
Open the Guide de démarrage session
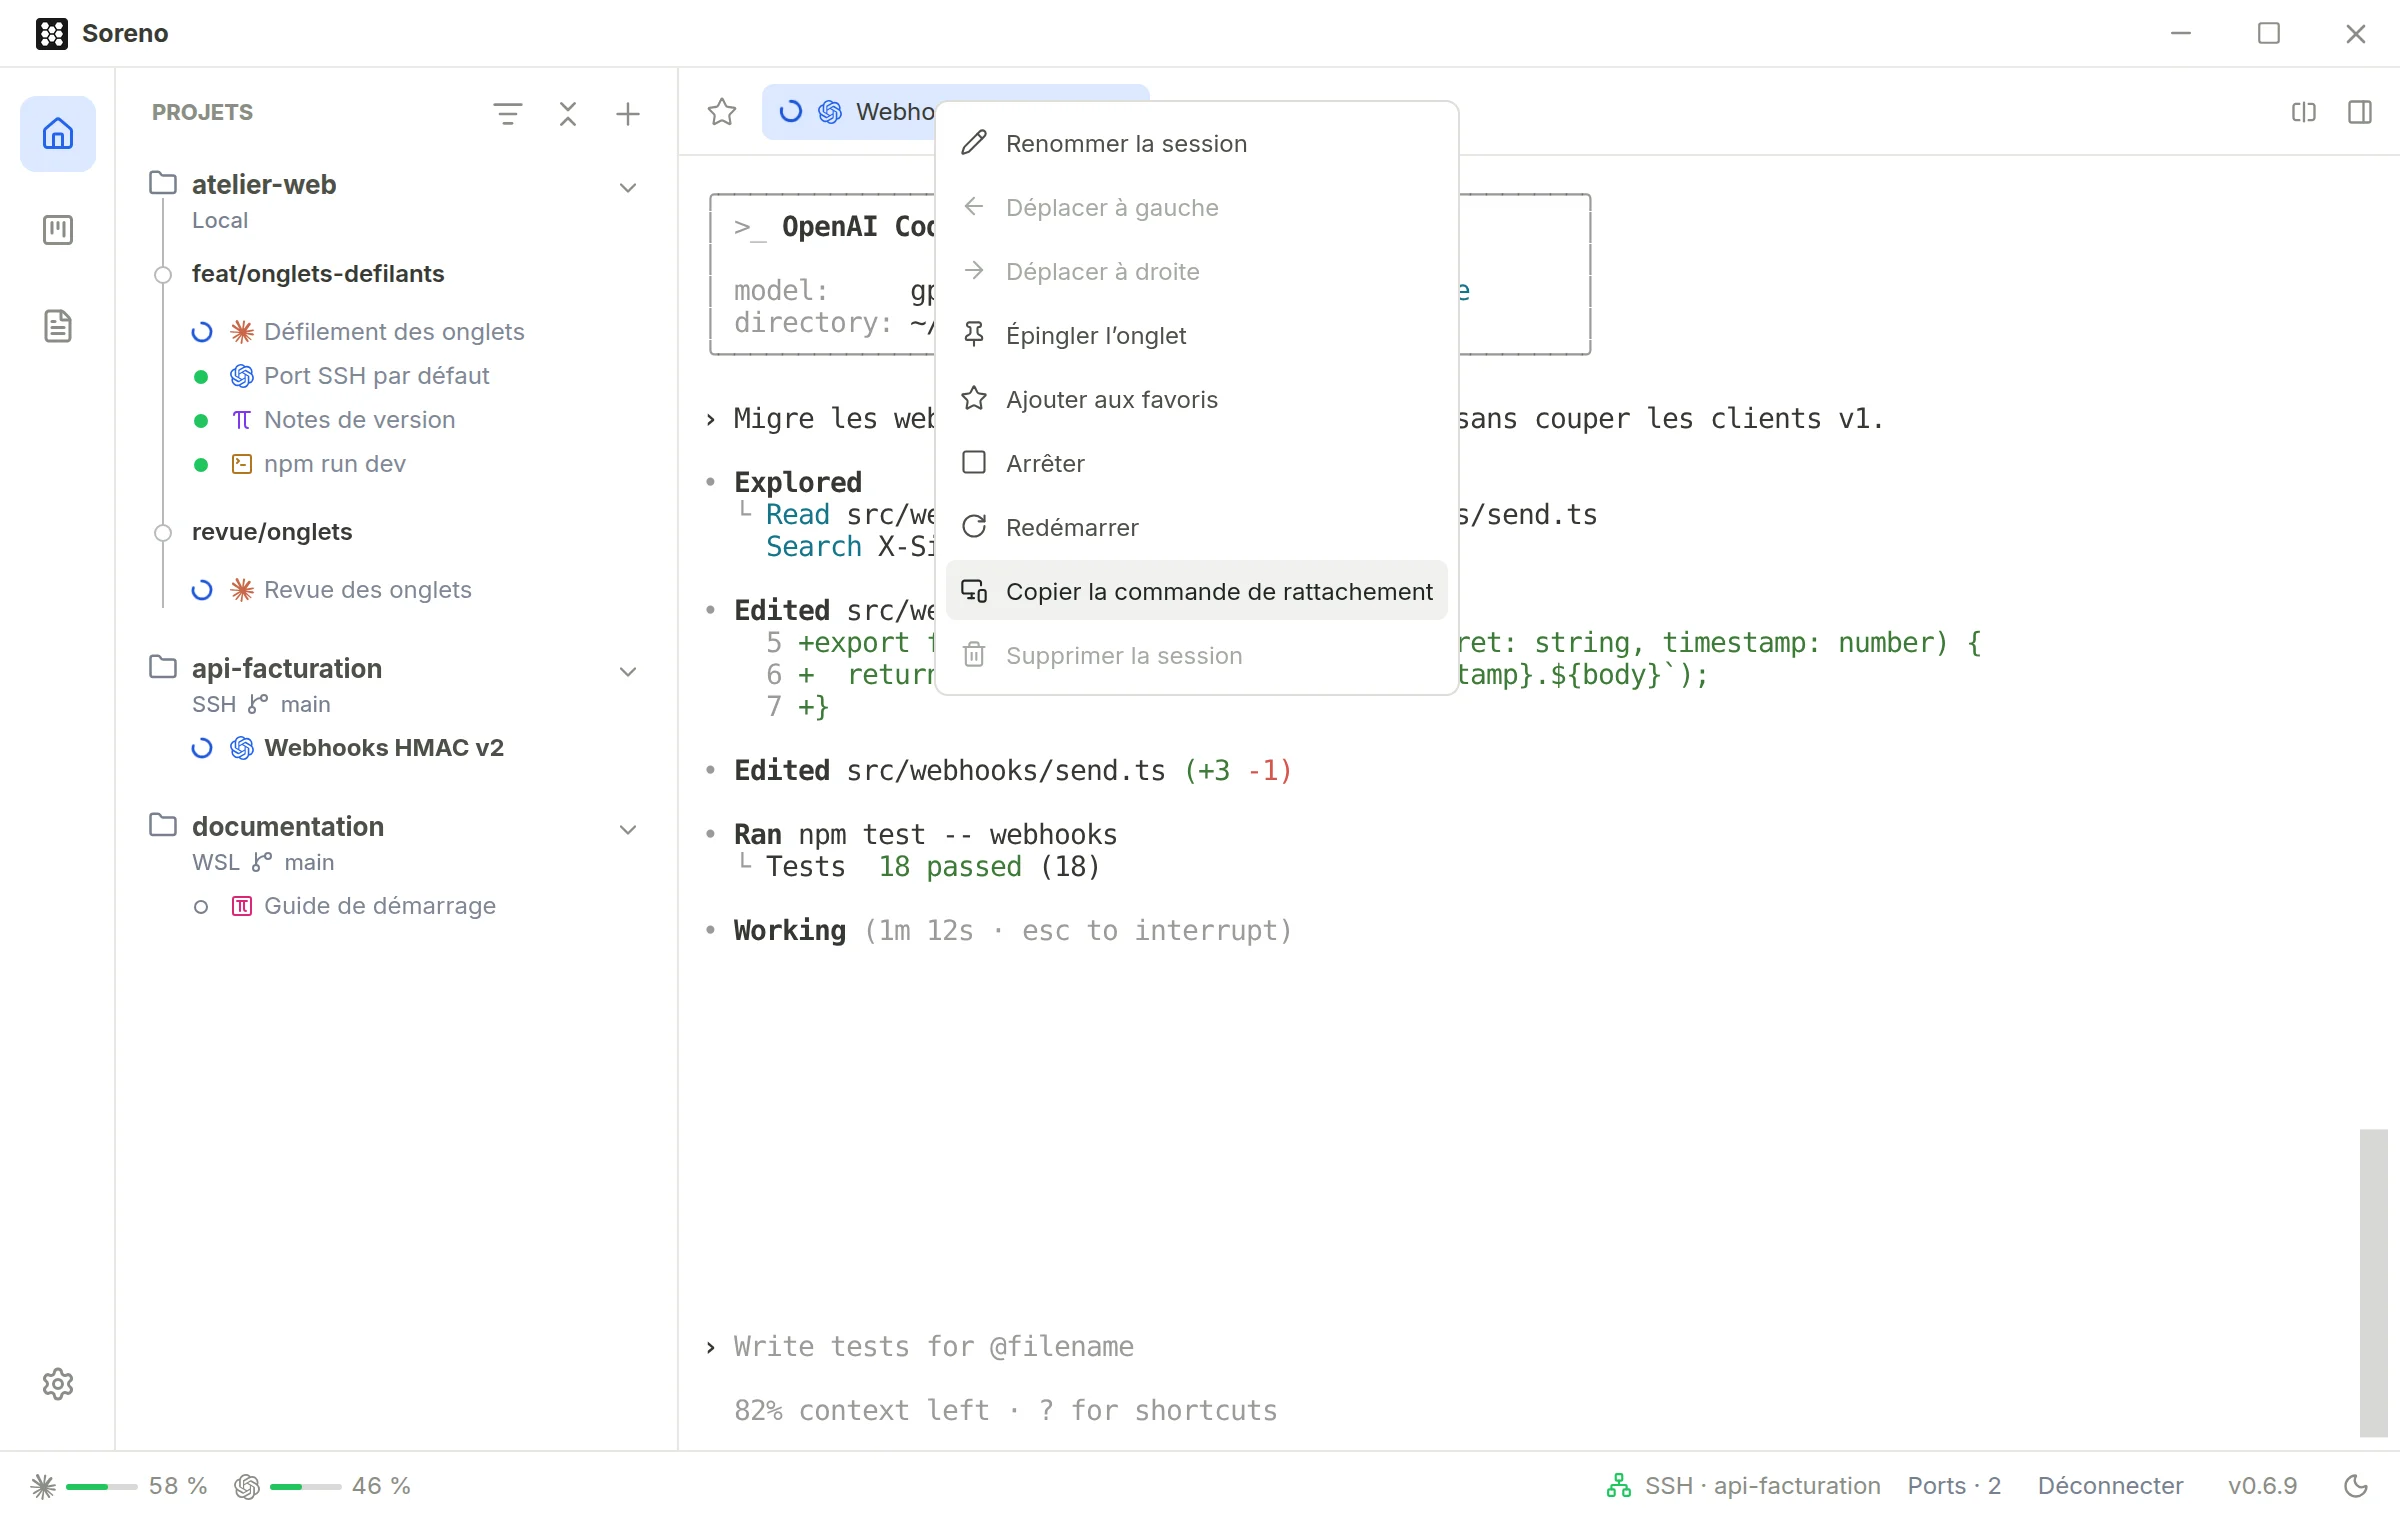(379, 906)
